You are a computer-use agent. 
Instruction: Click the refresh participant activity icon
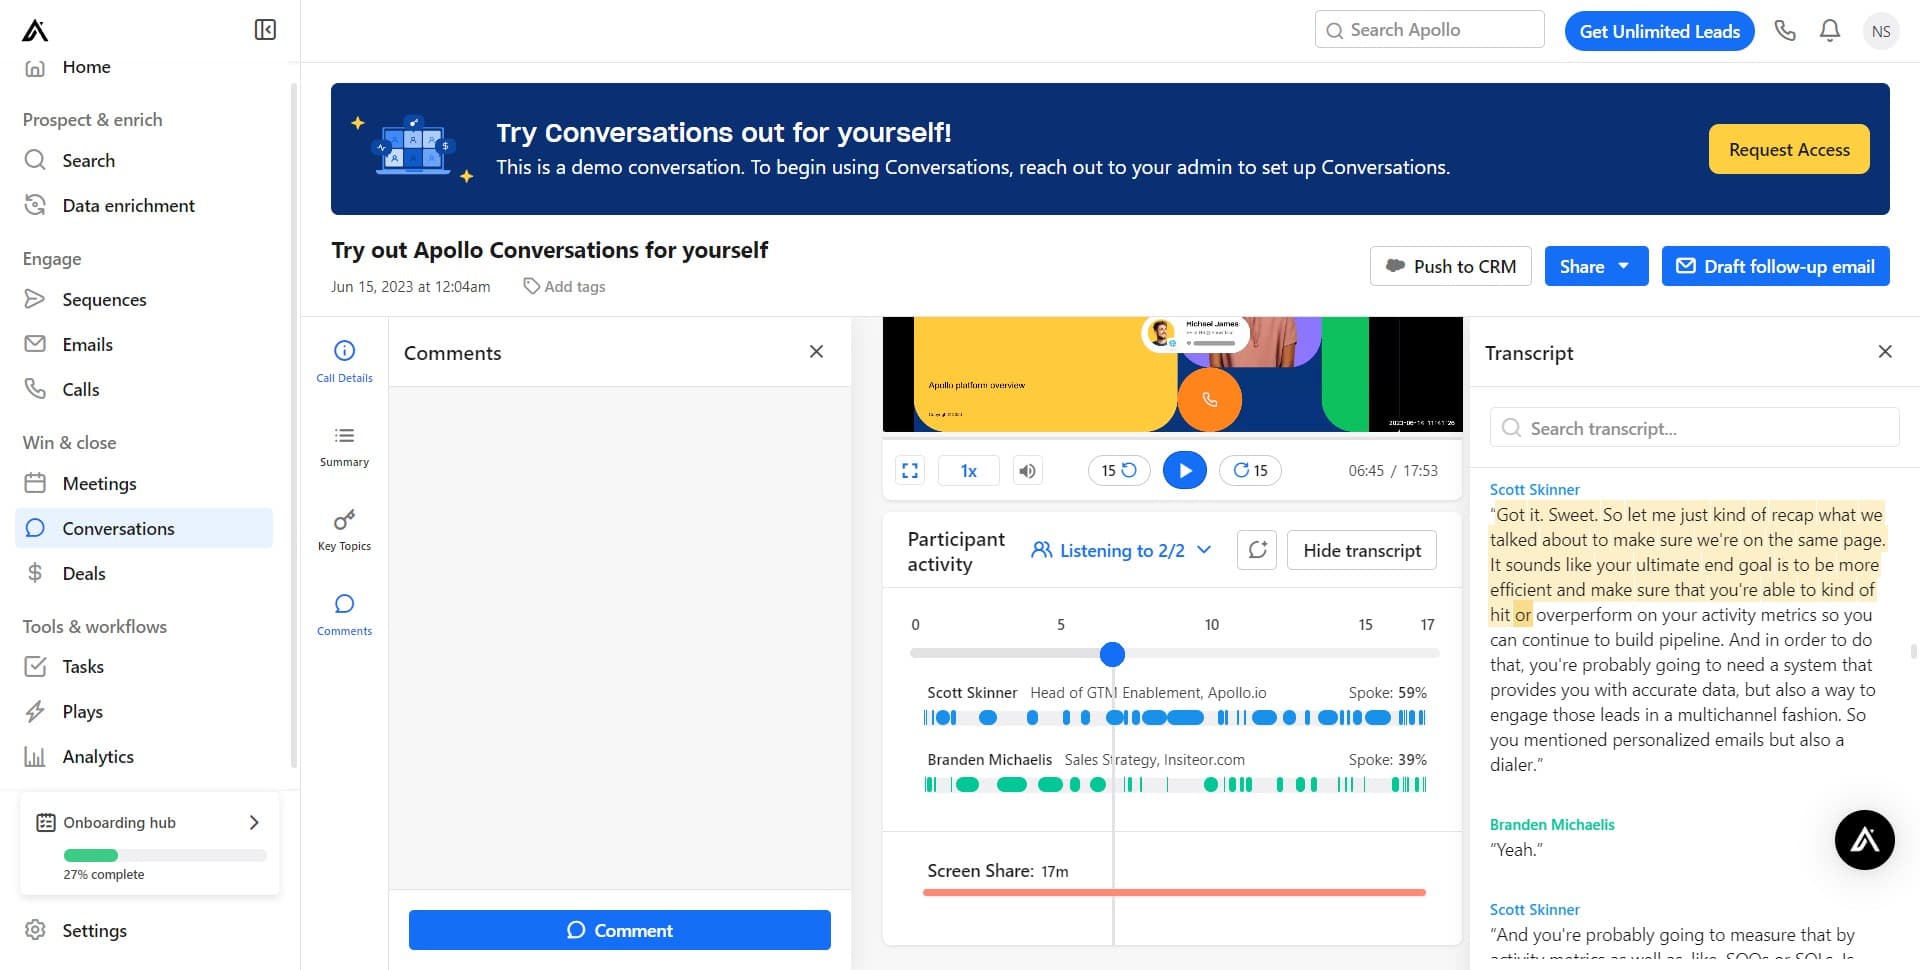click(1257, 551)
